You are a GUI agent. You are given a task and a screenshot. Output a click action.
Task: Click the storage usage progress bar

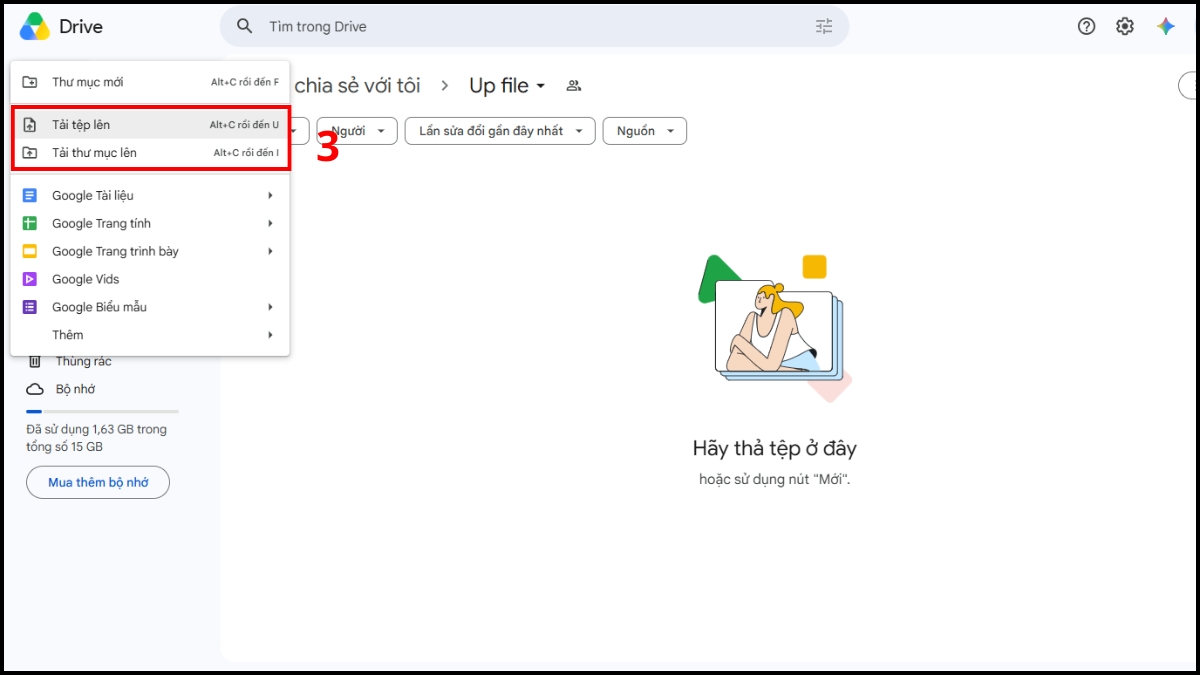102,411
